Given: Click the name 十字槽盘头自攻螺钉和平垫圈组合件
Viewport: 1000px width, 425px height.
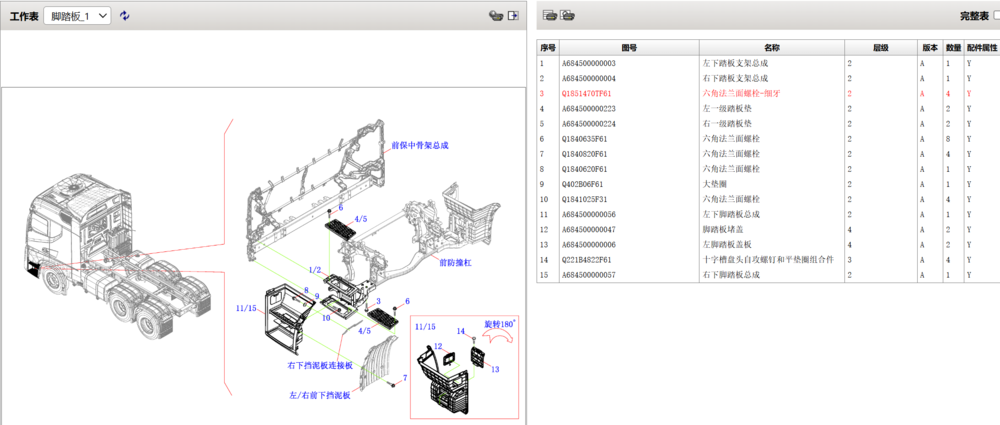Looking at the screenshot, I should [768, 260].
